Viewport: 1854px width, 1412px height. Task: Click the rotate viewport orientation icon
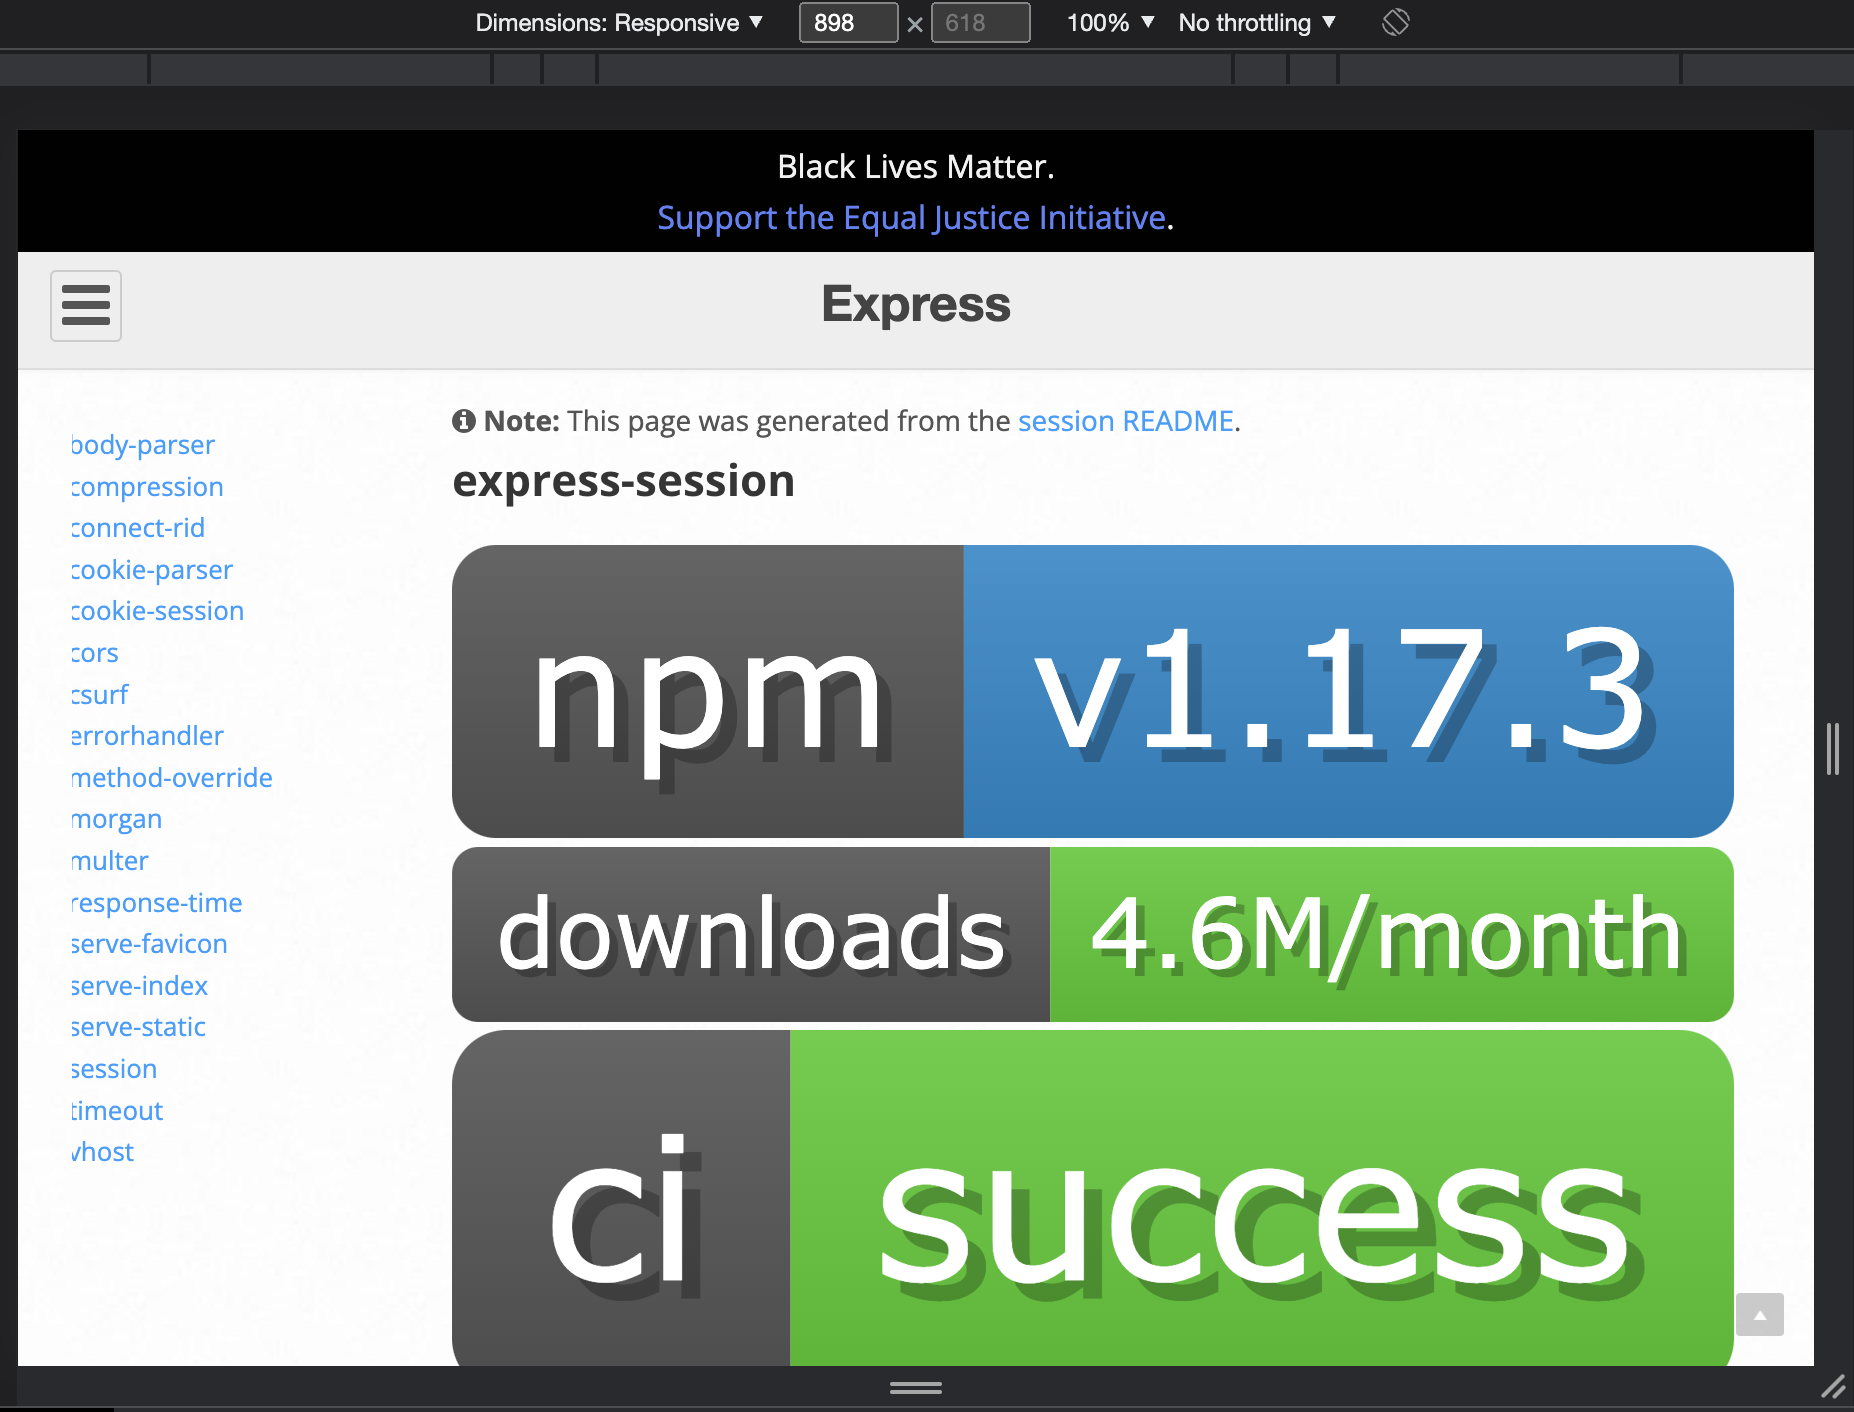(x=1396, y=22)
